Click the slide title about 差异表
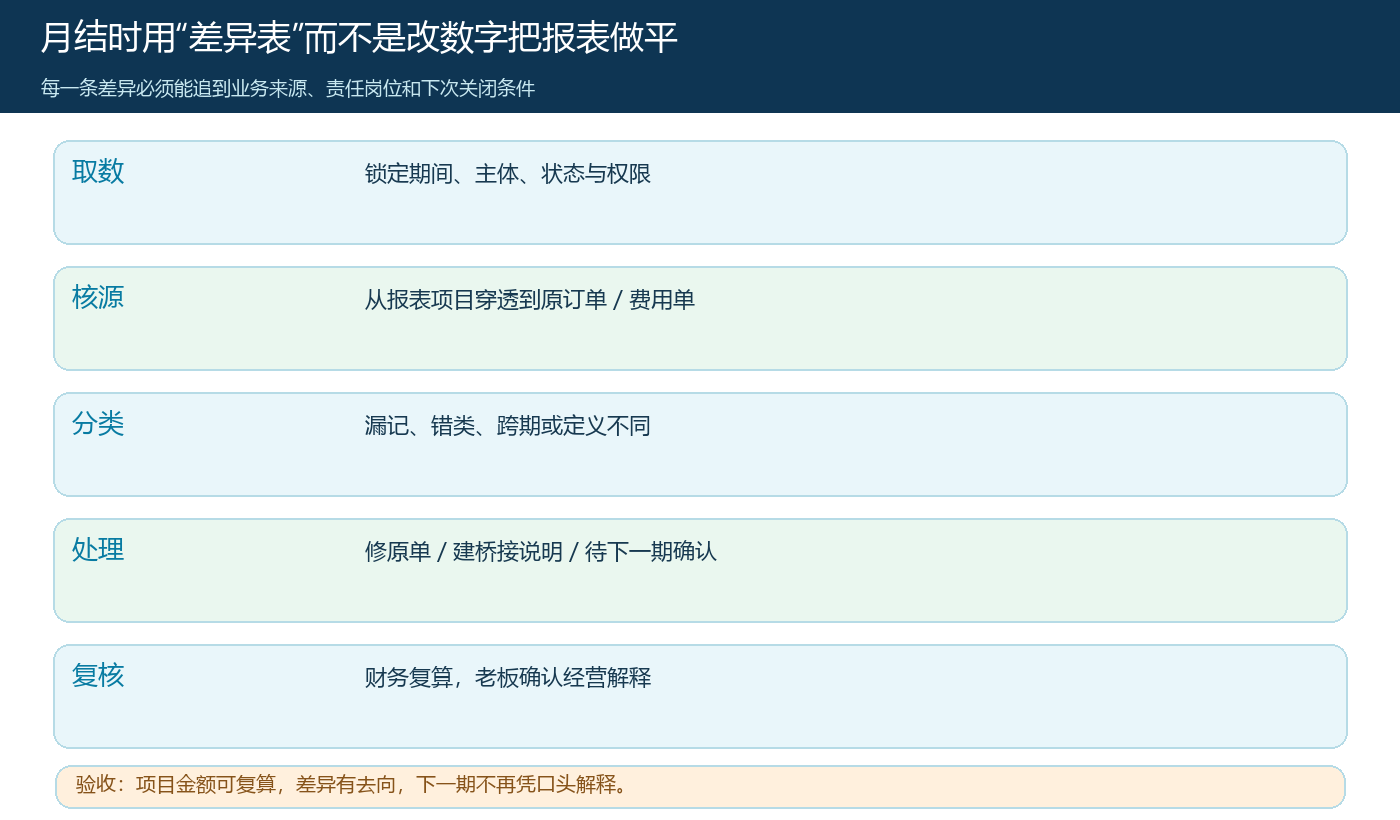The height and width of the screenshot is (820, 1400). coord(359,39)
